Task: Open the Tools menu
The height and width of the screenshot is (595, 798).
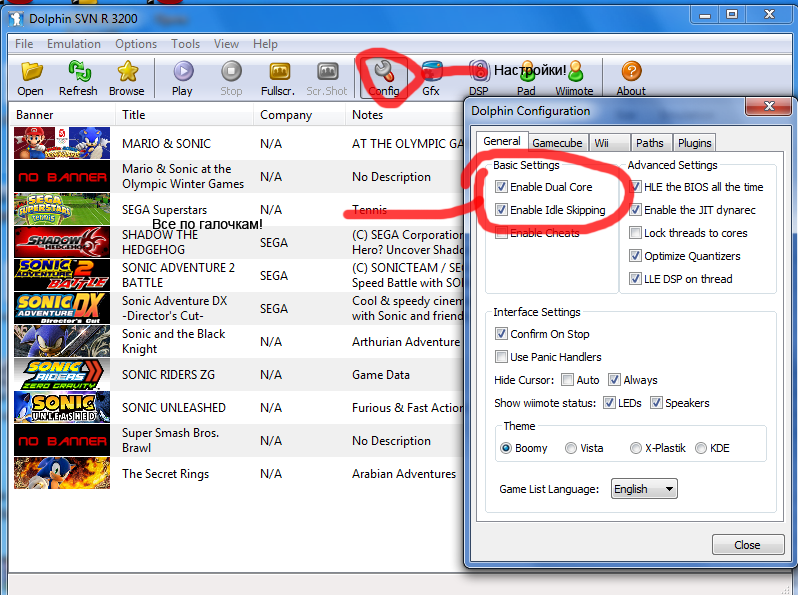Action: (x=185, y=44)
